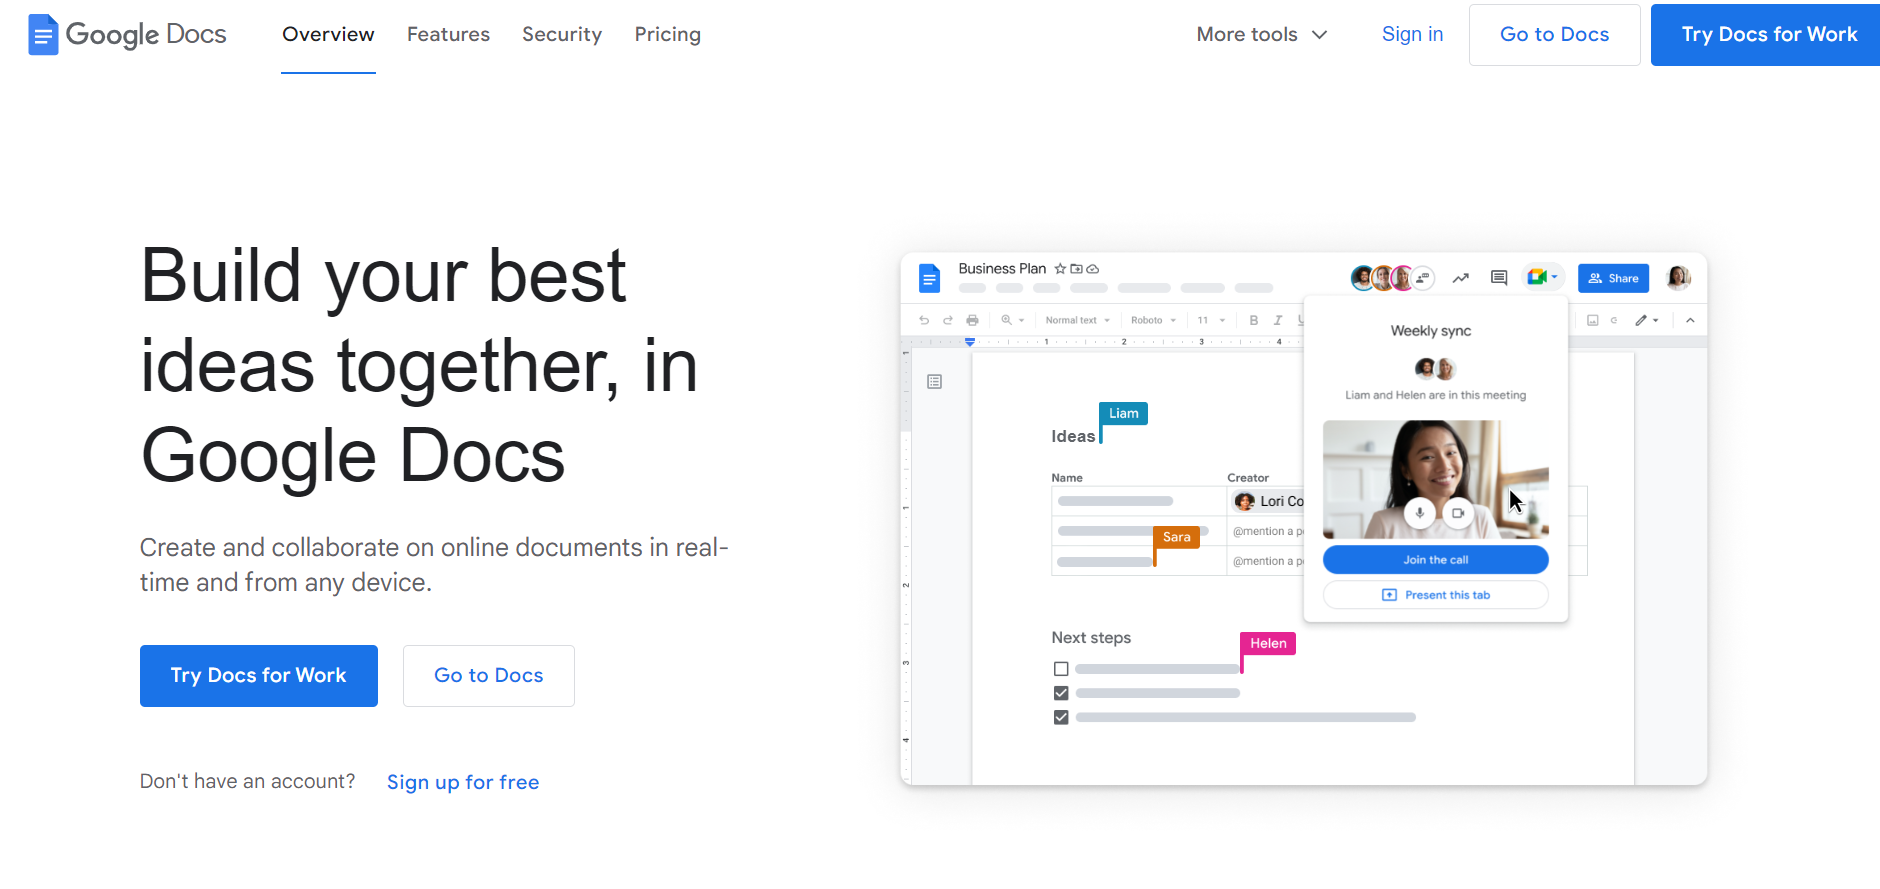The height and width of the screenshot is (889, 1880).
Task: Click the two-person avatars under Weekly sync
Action: click(1436, 369)
